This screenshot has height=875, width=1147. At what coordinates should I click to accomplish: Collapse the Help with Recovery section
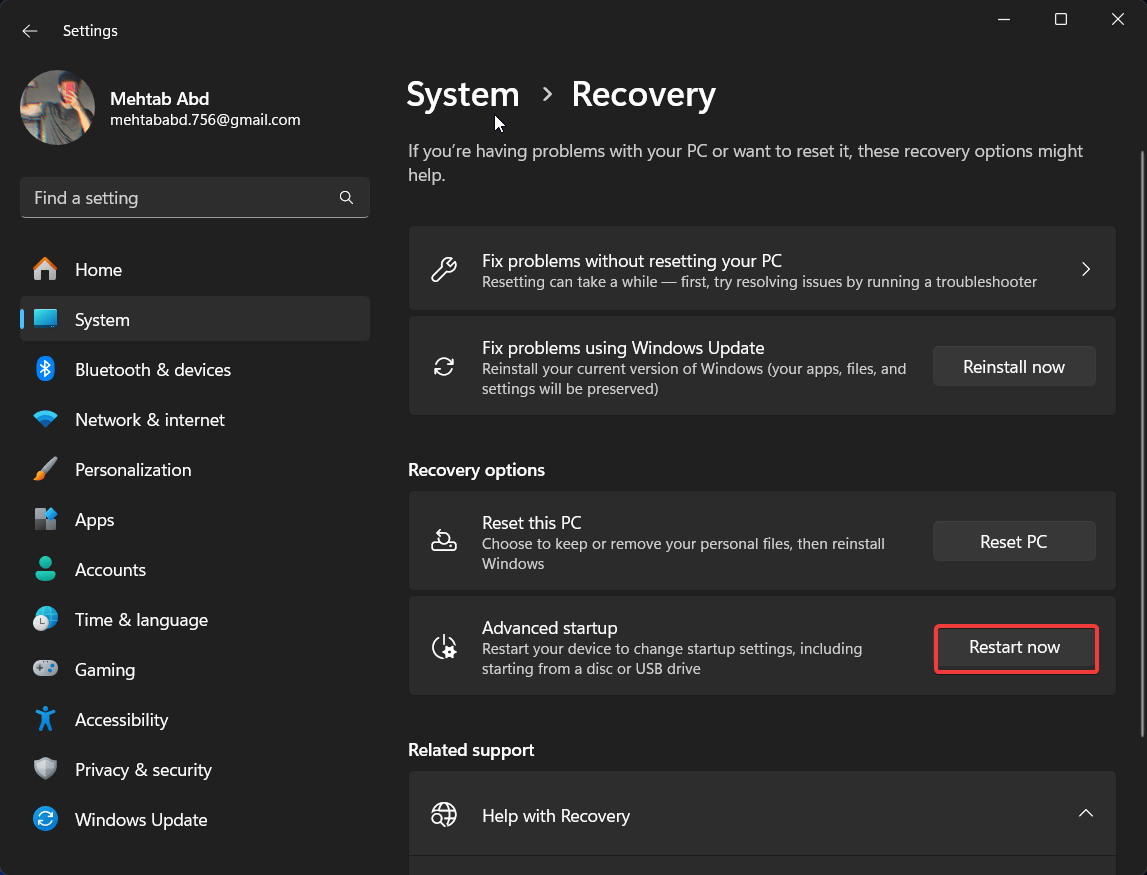tap(1086, 814)
